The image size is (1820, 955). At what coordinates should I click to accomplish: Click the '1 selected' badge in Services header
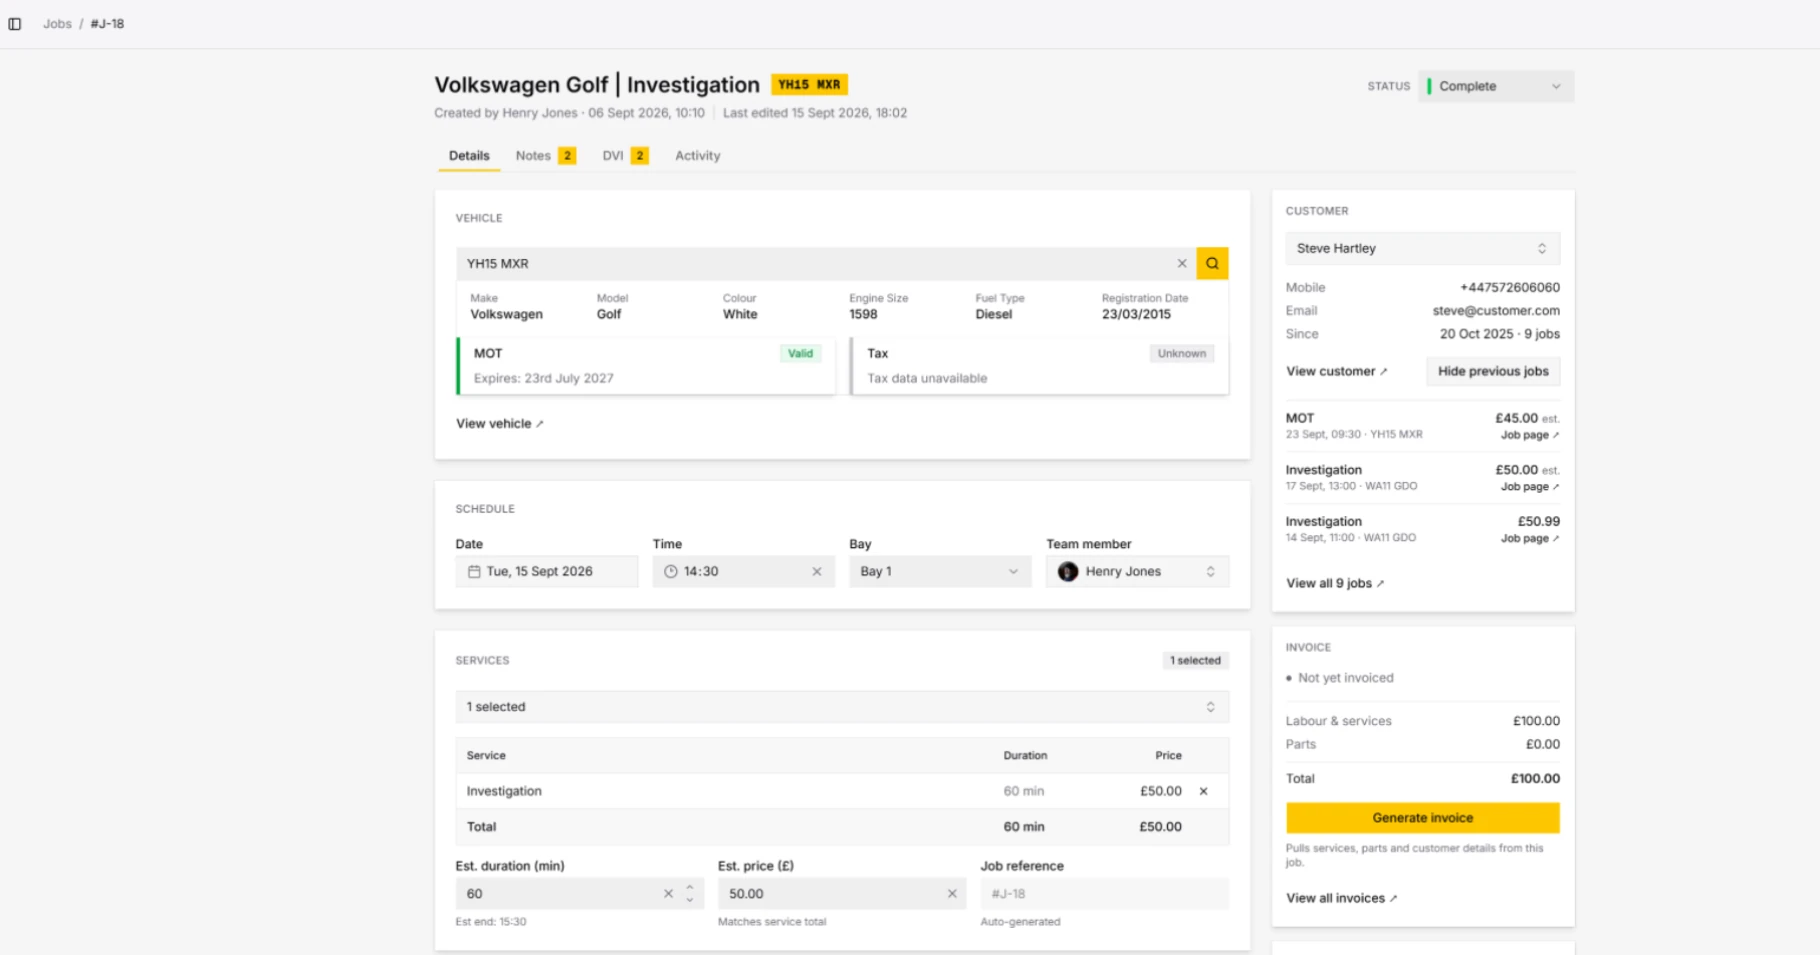(1196, 661)
